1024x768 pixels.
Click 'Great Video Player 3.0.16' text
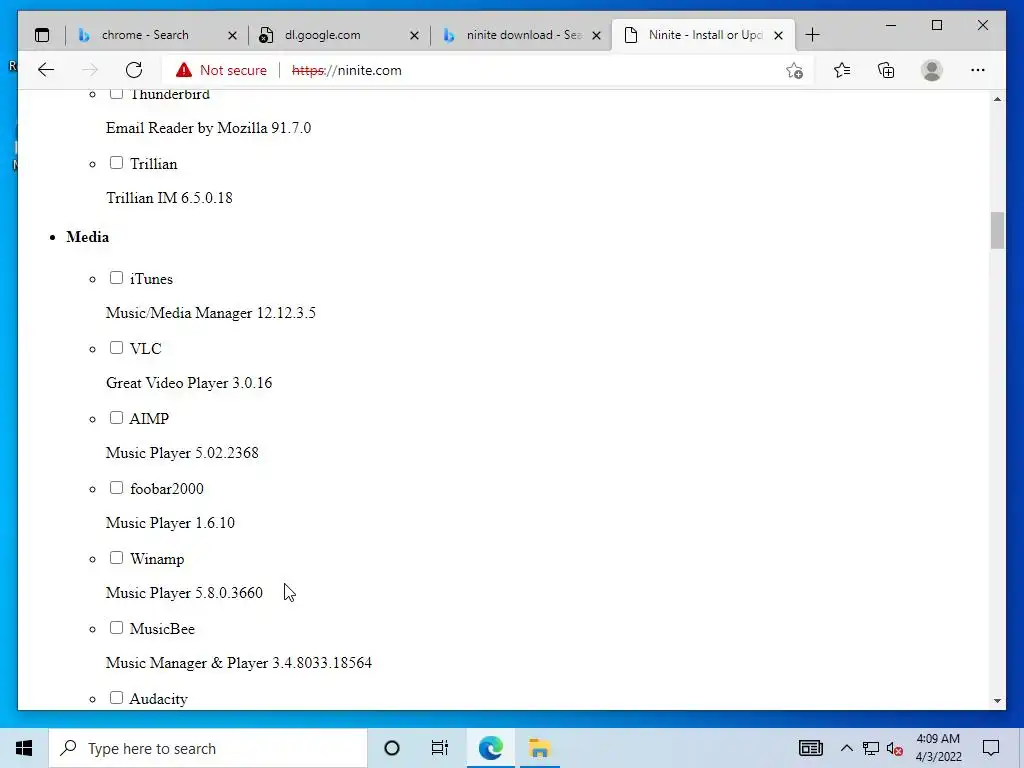(x=189, y=383)
